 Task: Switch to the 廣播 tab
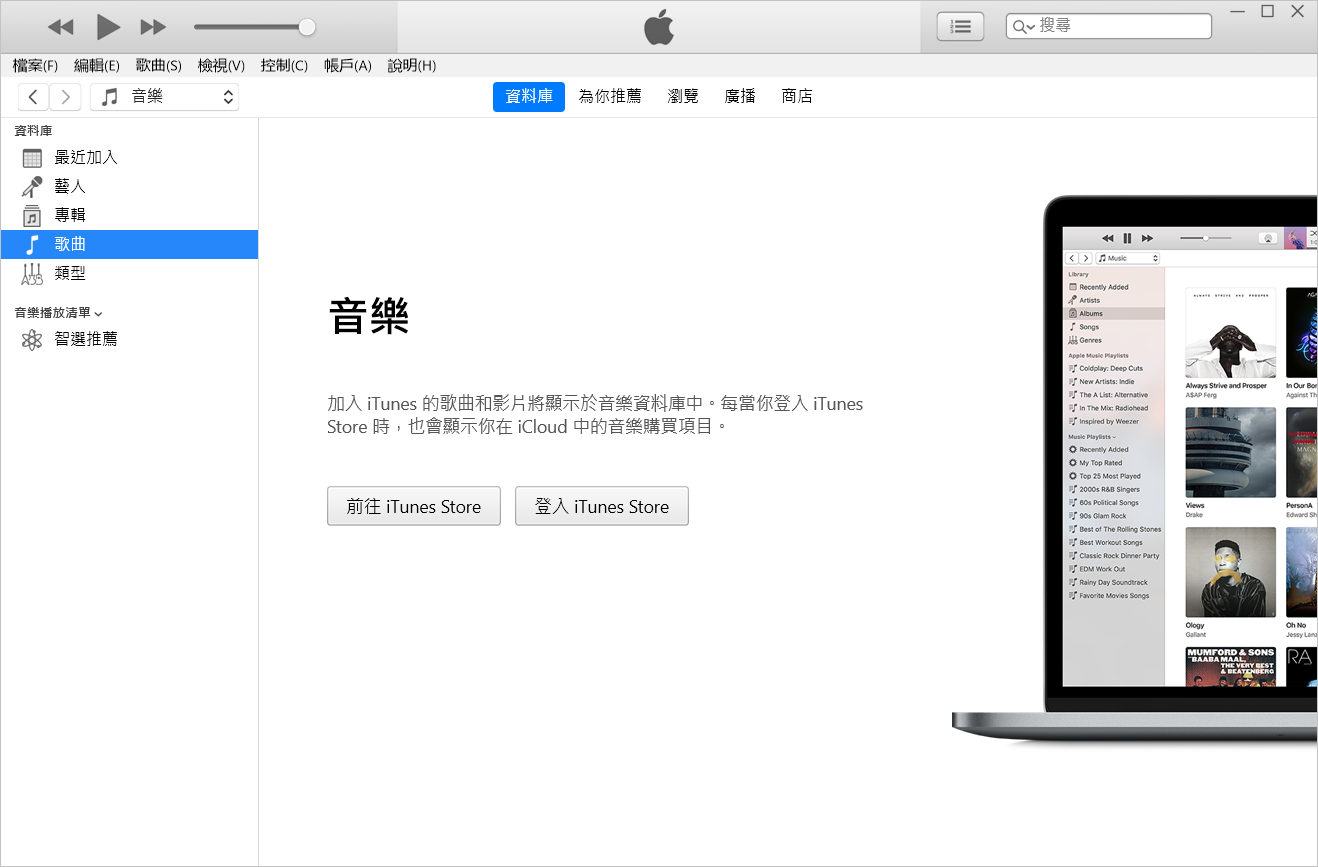click(x=740, y=97)
